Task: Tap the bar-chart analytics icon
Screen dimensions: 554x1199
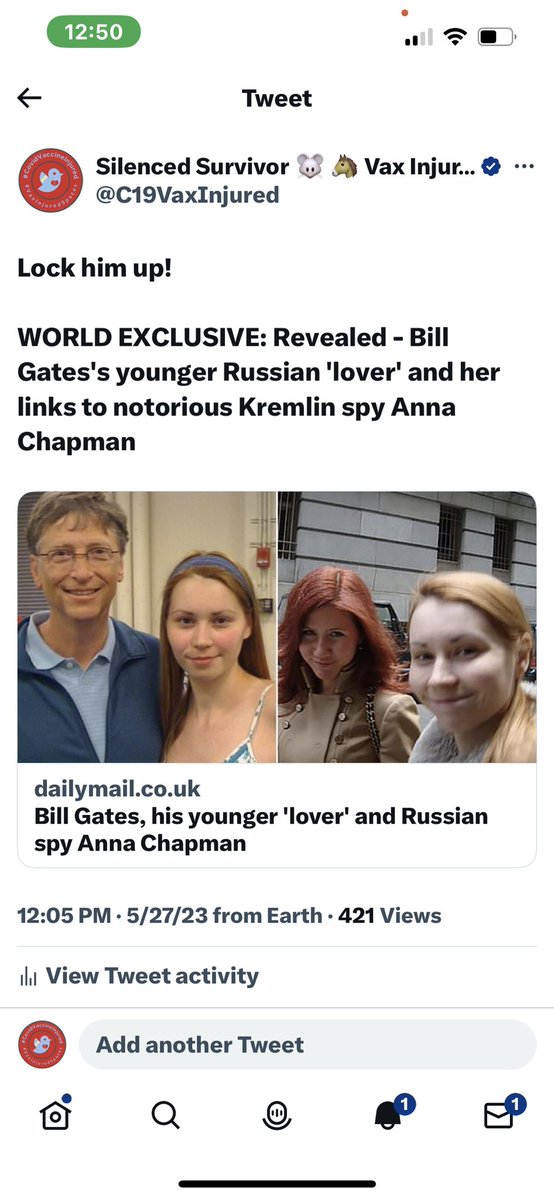Action: pyautogui.click(x=28, y=976)
